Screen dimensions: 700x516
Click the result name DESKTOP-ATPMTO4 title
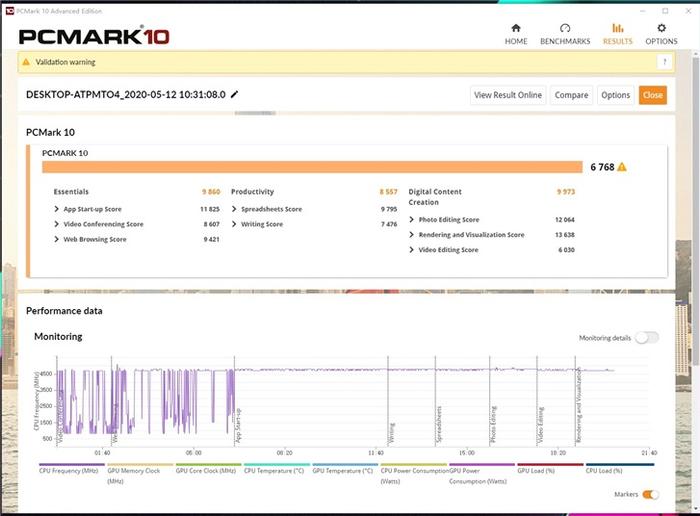[x=125, y=95]
